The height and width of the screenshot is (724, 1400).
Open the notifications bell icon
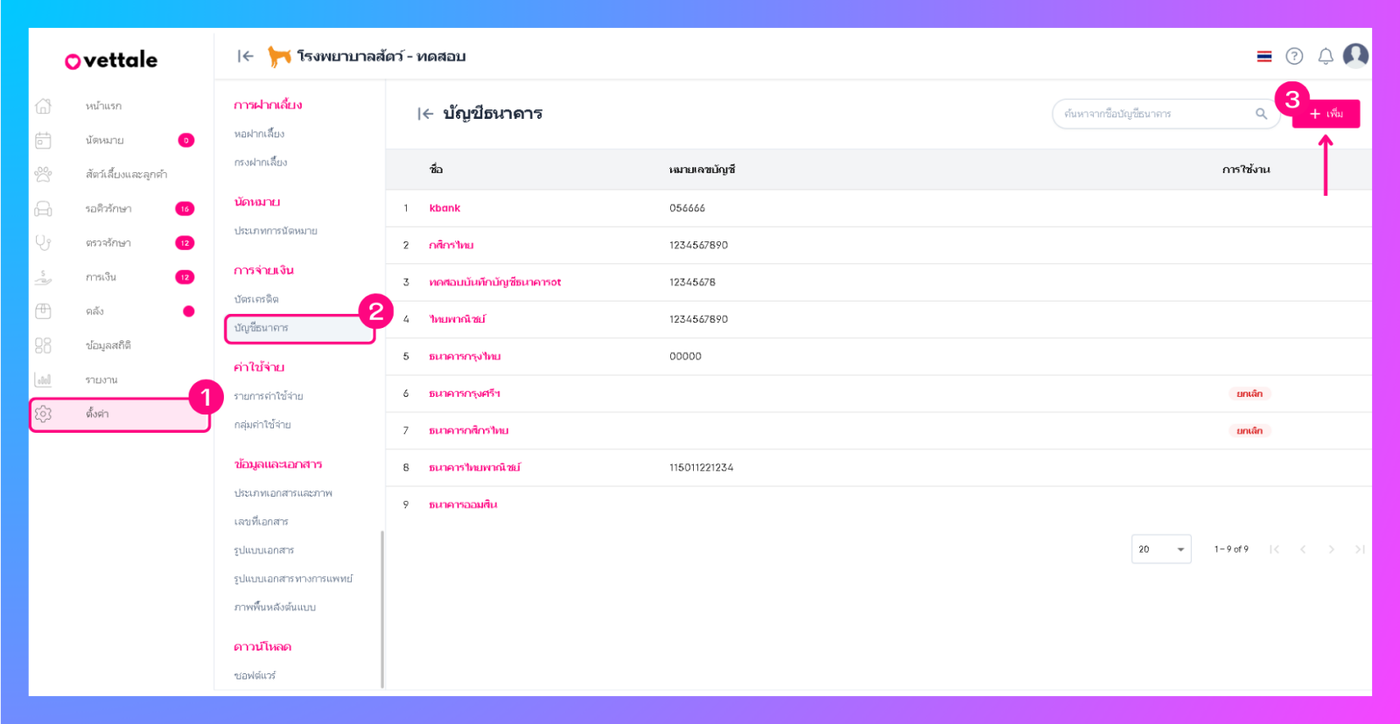[x=1326, y=56]
